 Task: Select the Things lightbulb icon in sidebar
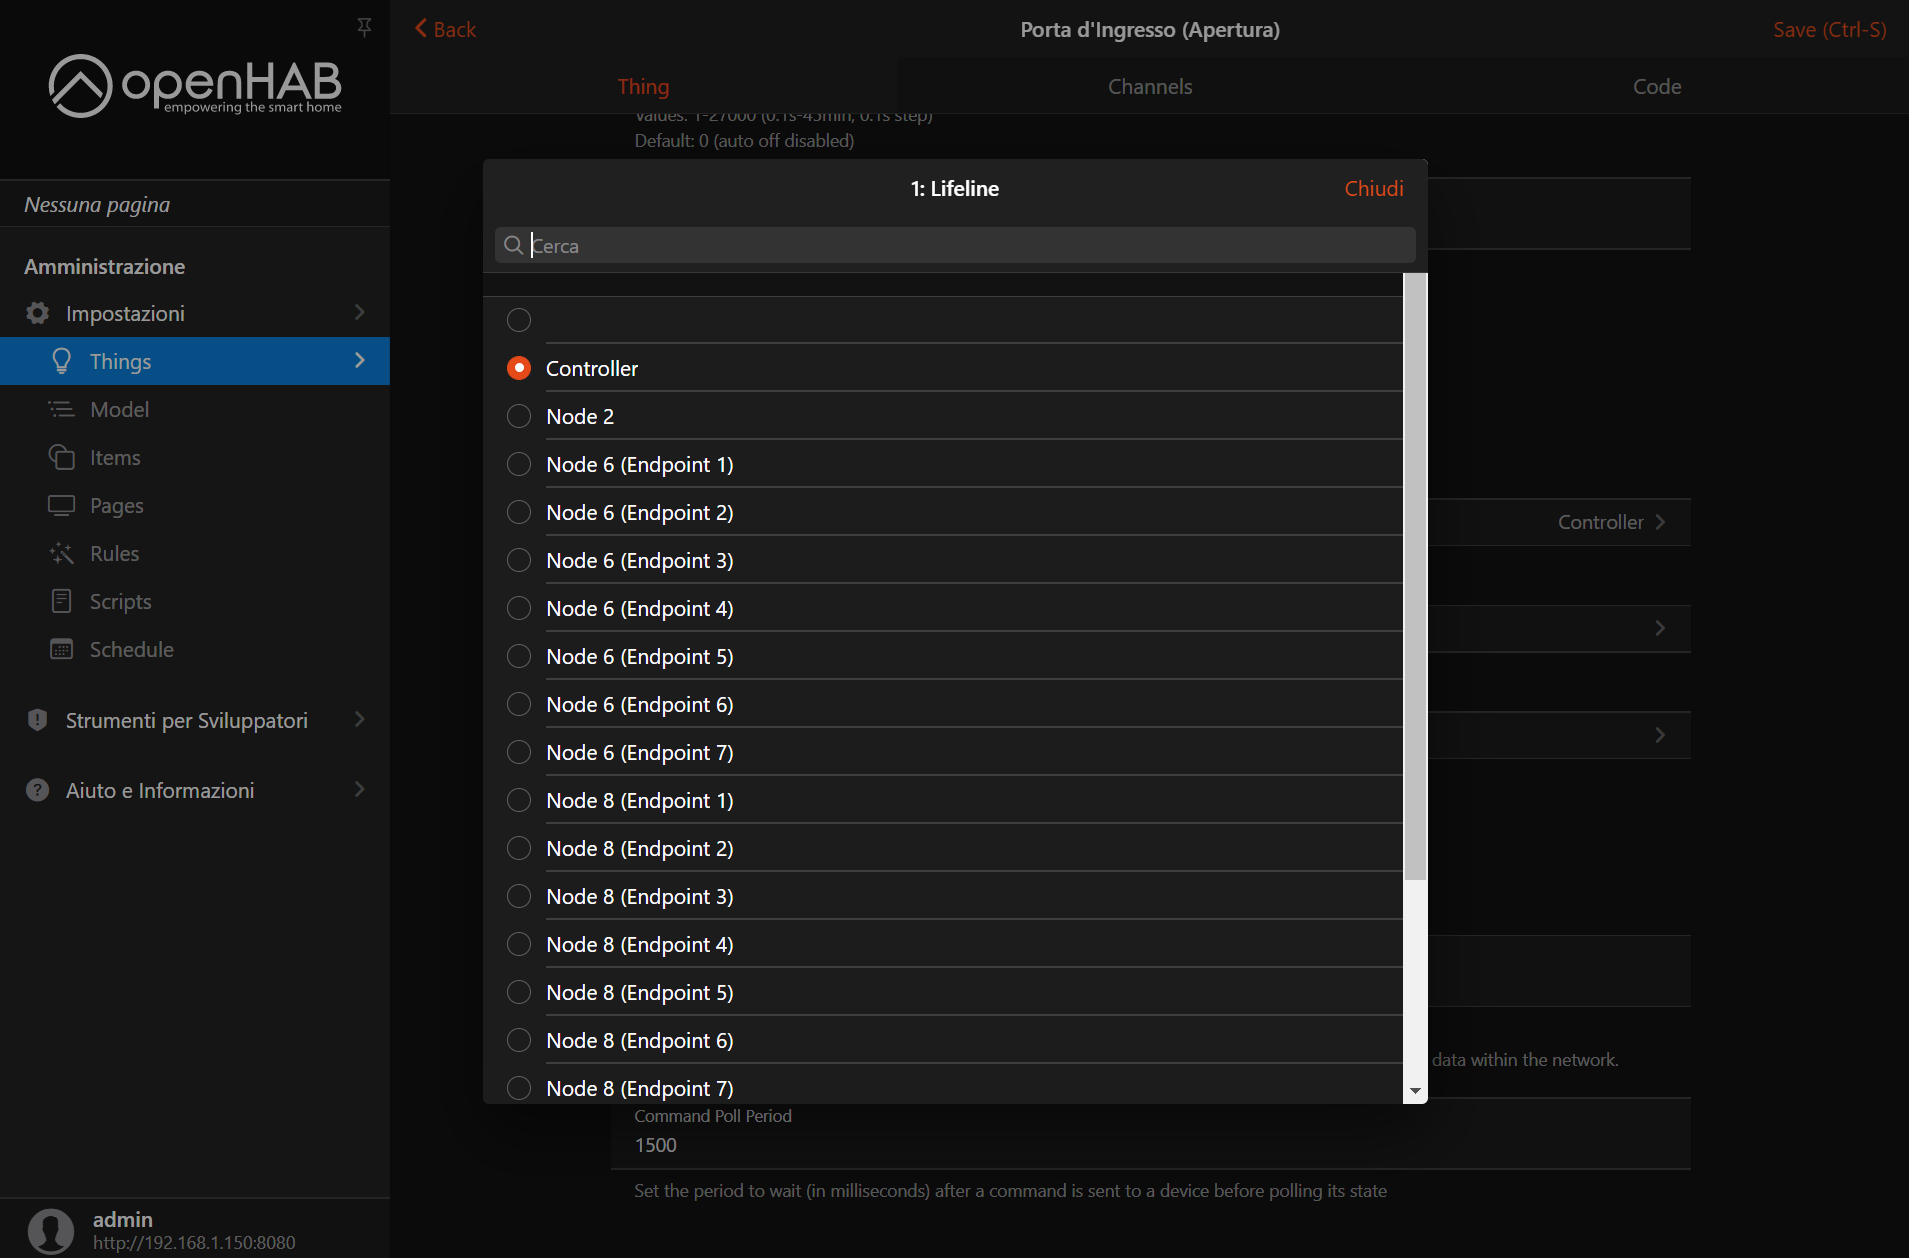[62, 361]
